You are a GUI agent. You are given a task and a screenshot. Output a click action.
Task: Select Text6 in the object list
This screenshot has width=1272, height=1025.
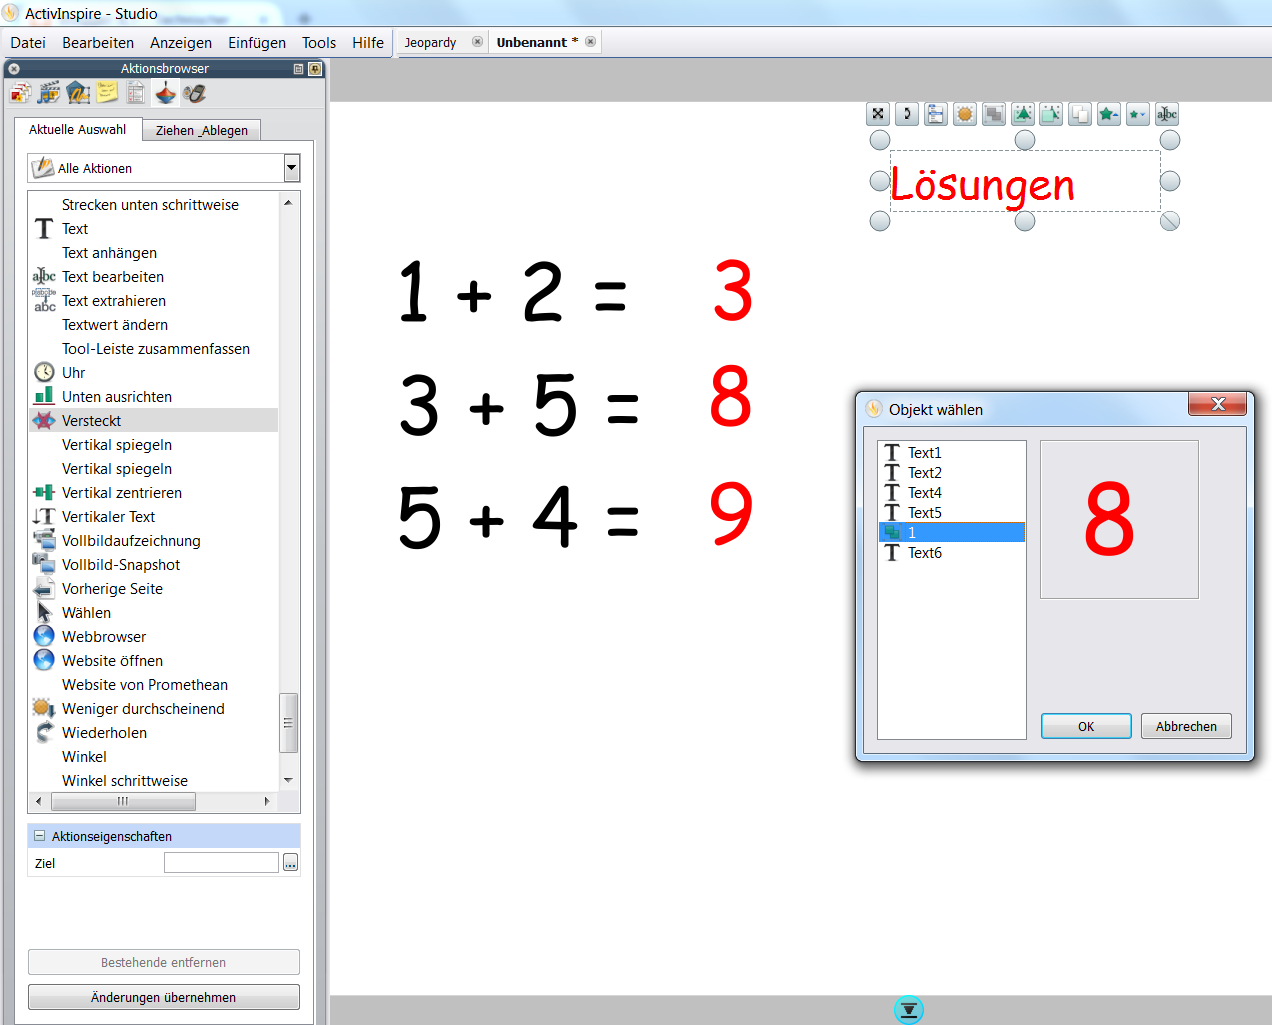click(x=952, y=553)
